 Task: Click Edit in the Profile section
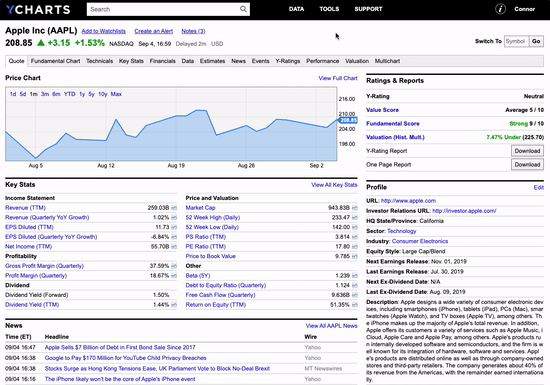(538, 188)
